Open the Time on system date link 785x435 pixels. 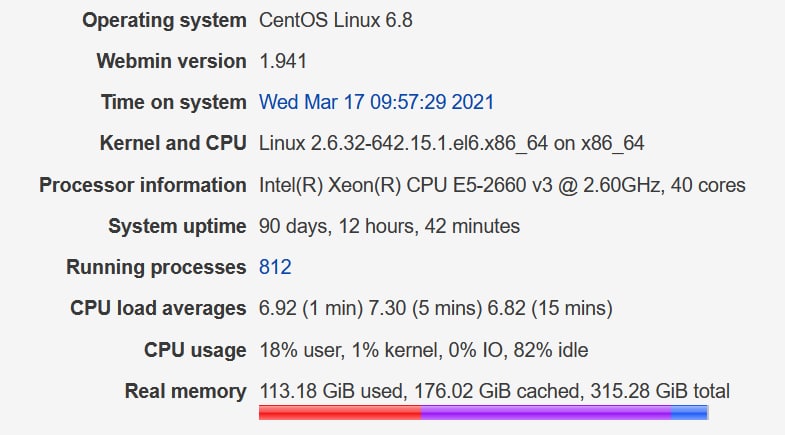point(376,102)
